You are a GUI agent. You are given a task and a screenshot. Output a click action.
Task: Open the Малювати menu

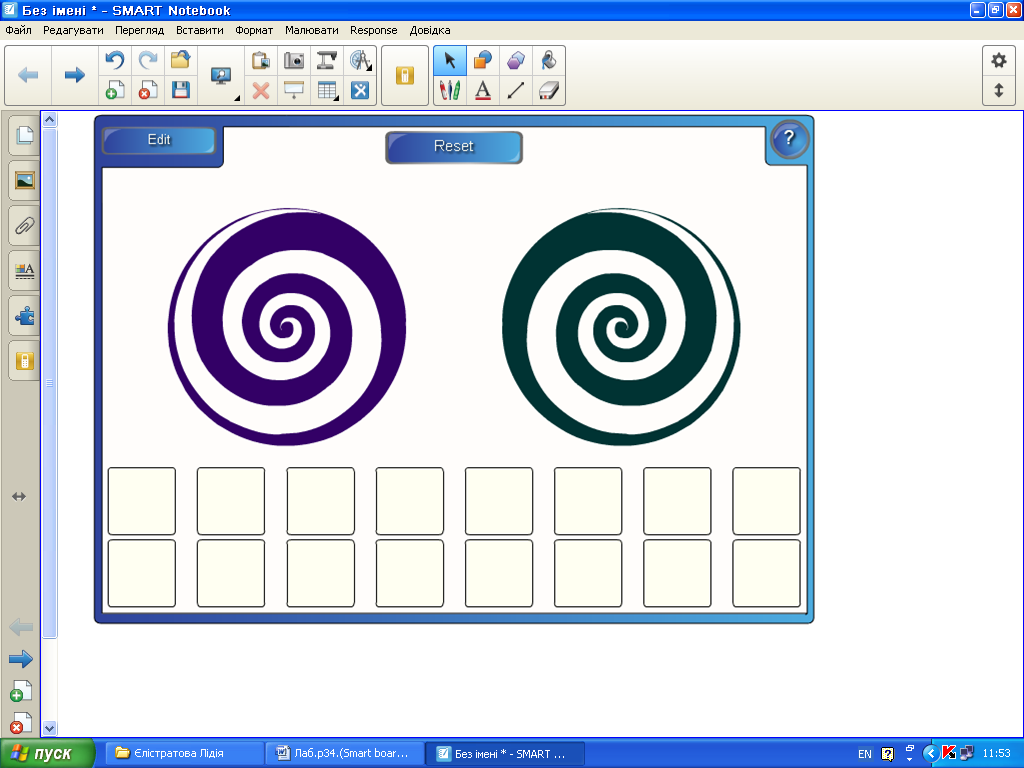point(312,30)
